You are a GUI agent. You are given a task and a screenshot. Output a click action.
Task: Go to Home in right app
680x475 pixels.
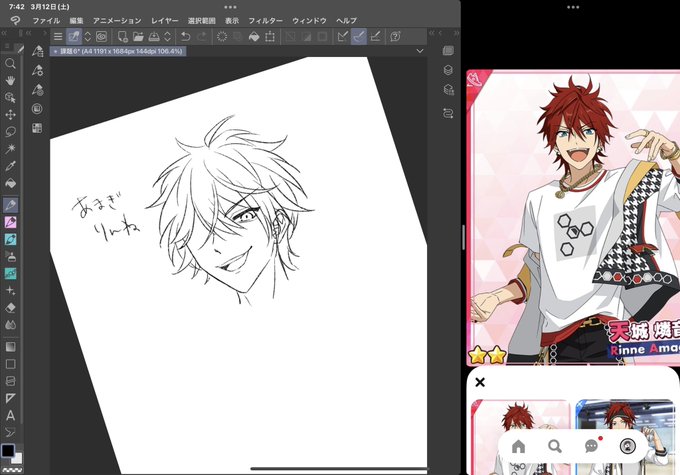518,446
